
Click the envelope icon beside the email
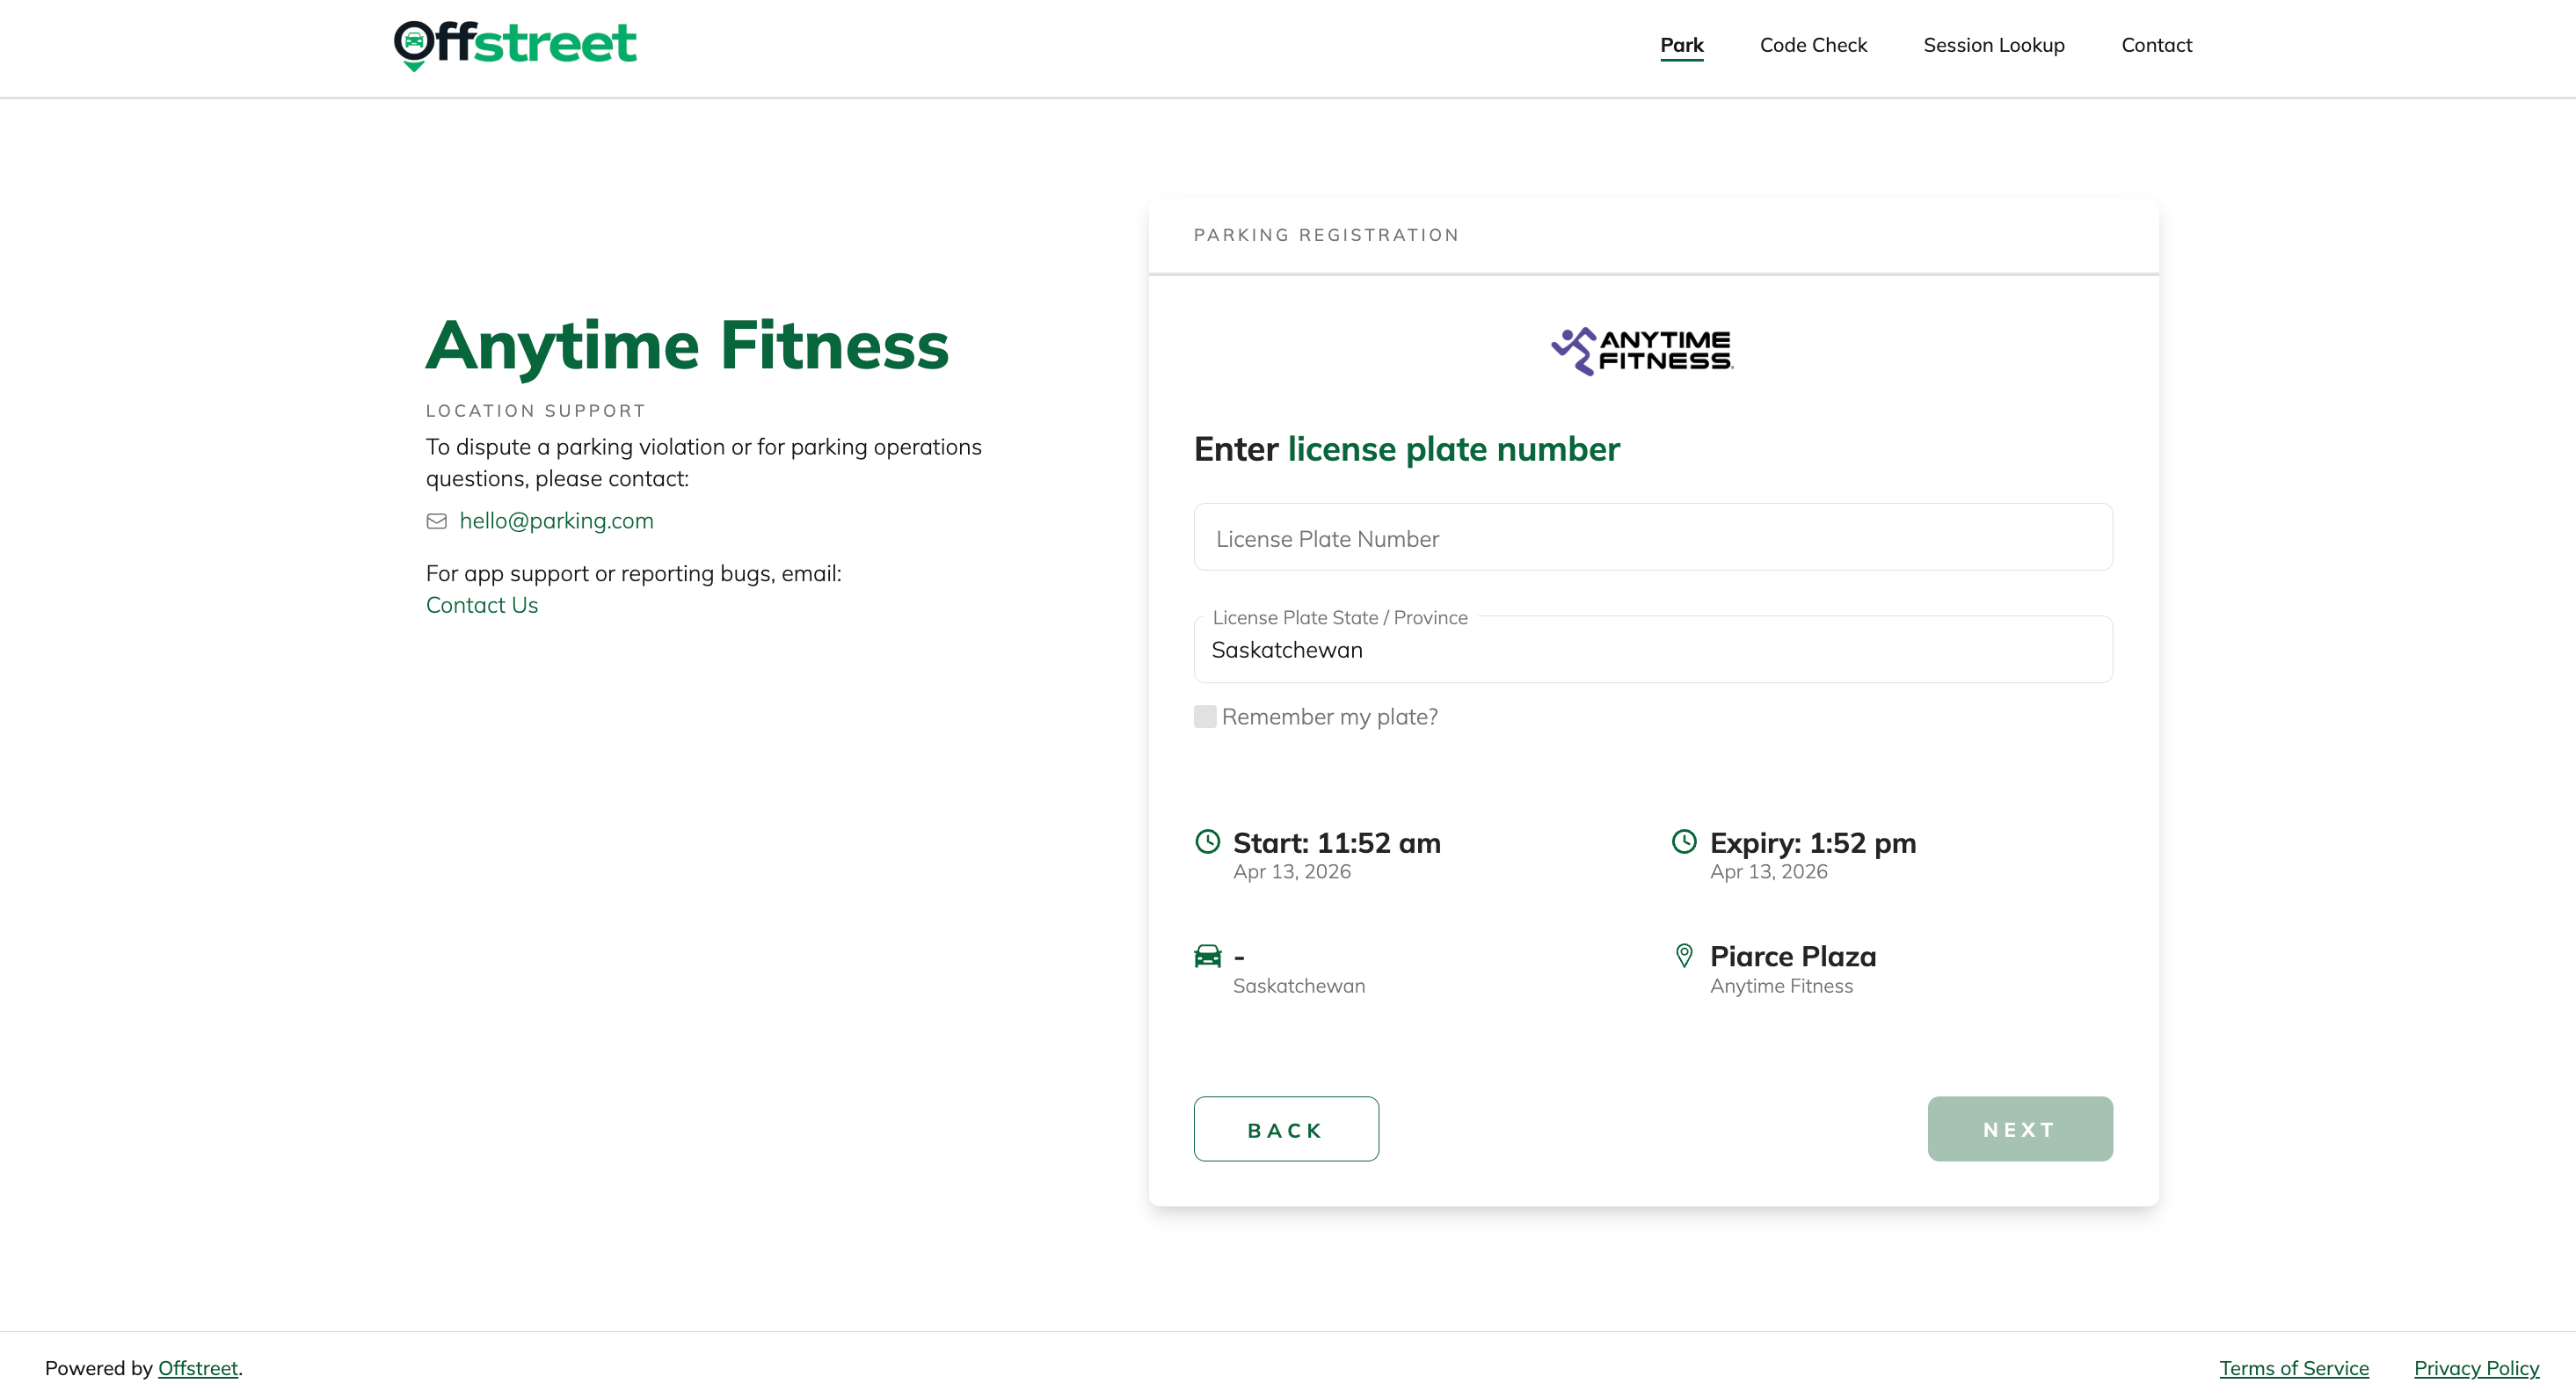[437, 521]
